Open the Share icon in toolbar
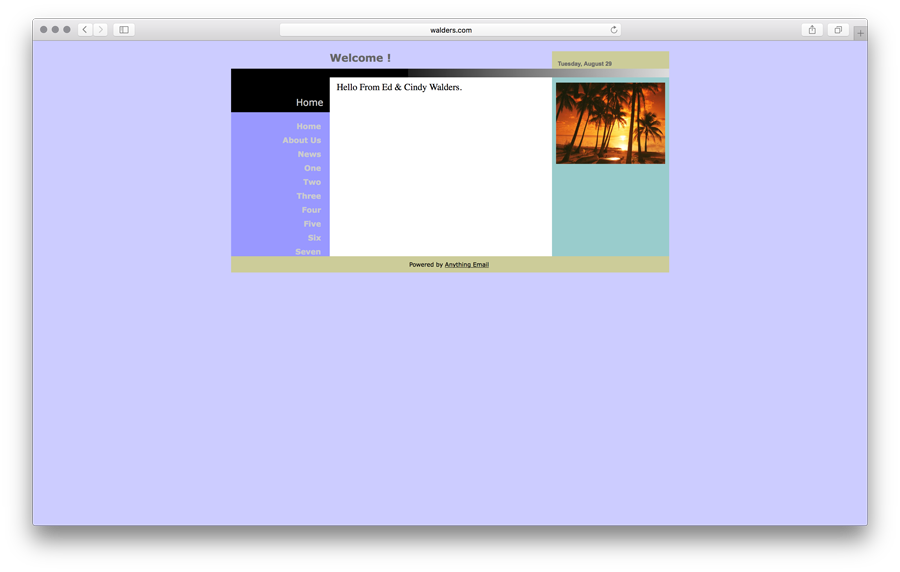This screenshot has height=572, width=900. pos(812,30)
